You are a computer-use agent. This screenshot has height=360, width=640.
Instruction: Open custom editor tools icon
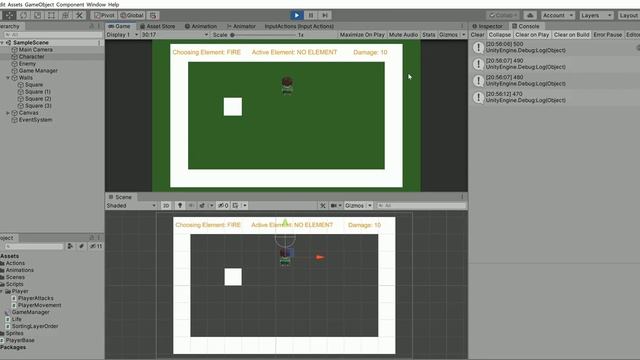click(79, 16)
